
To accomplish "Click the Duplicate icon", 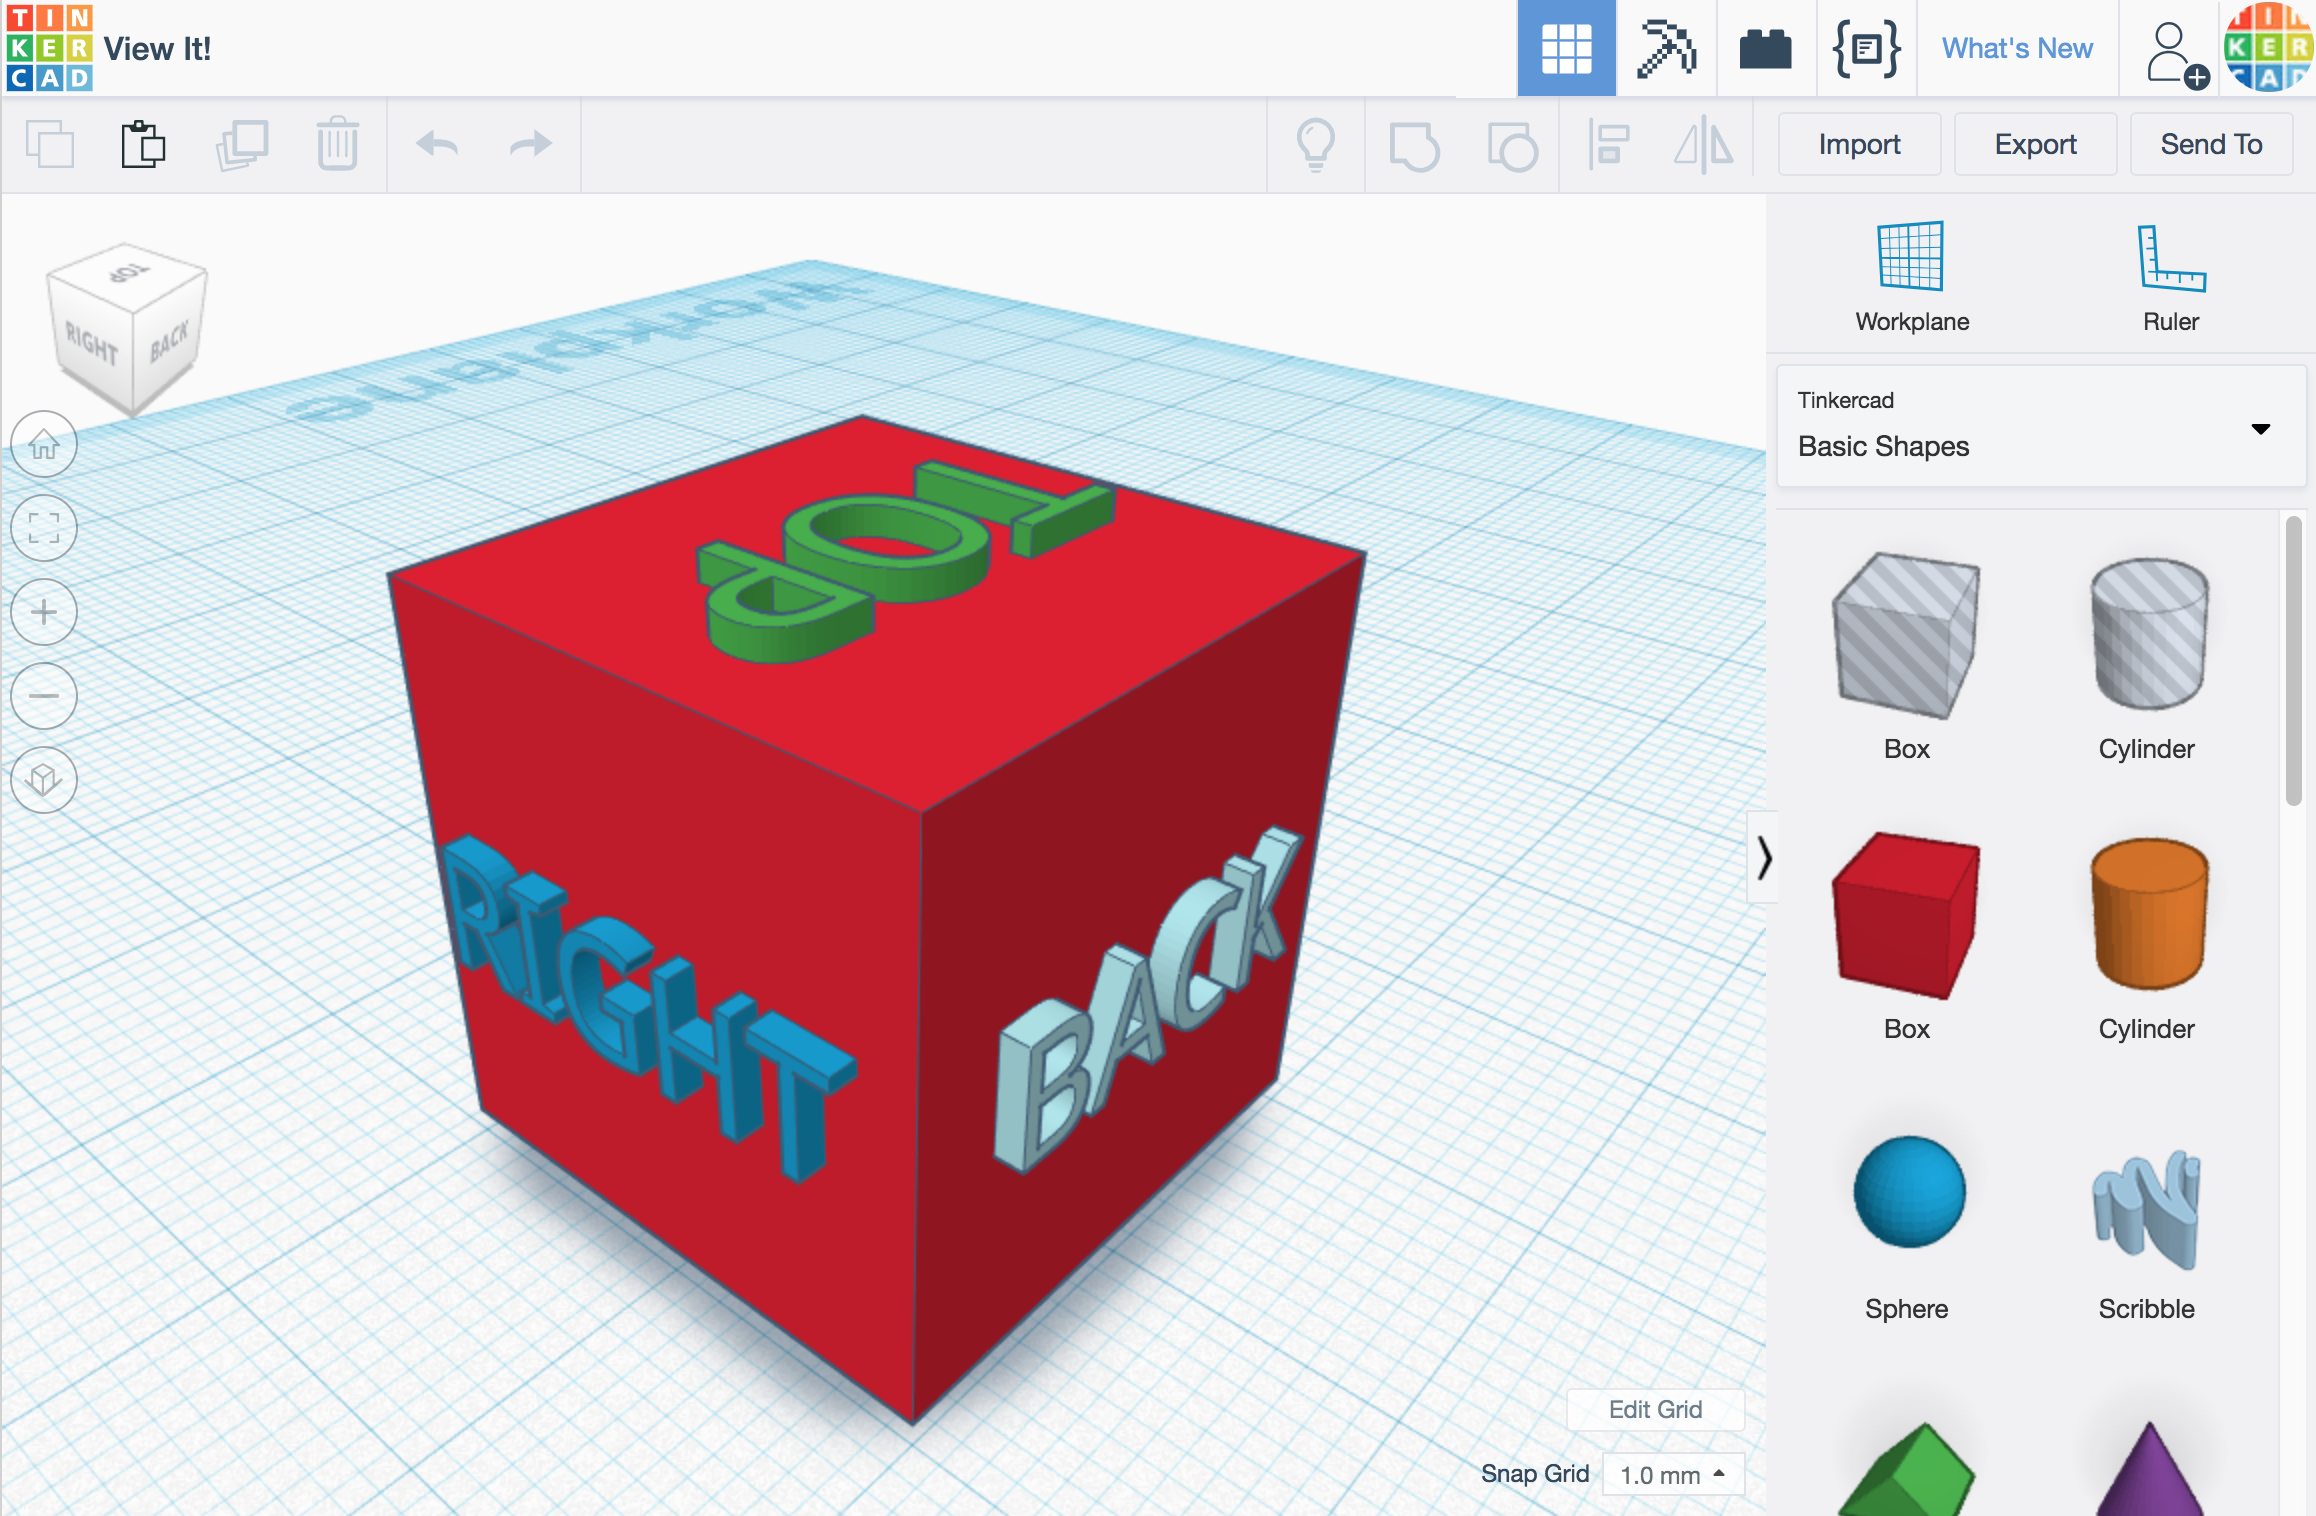I will 242,144.
